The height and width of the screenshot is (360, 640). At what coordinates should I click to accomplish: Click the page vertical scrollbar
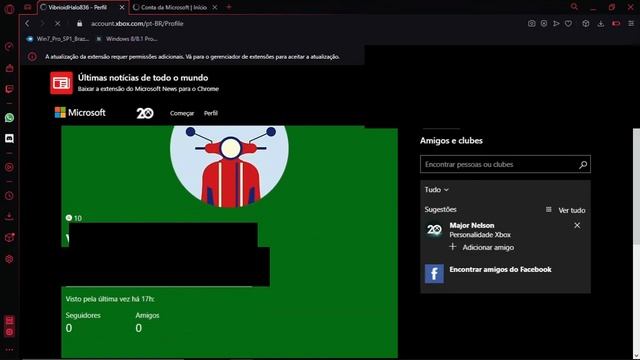[636, 187]
